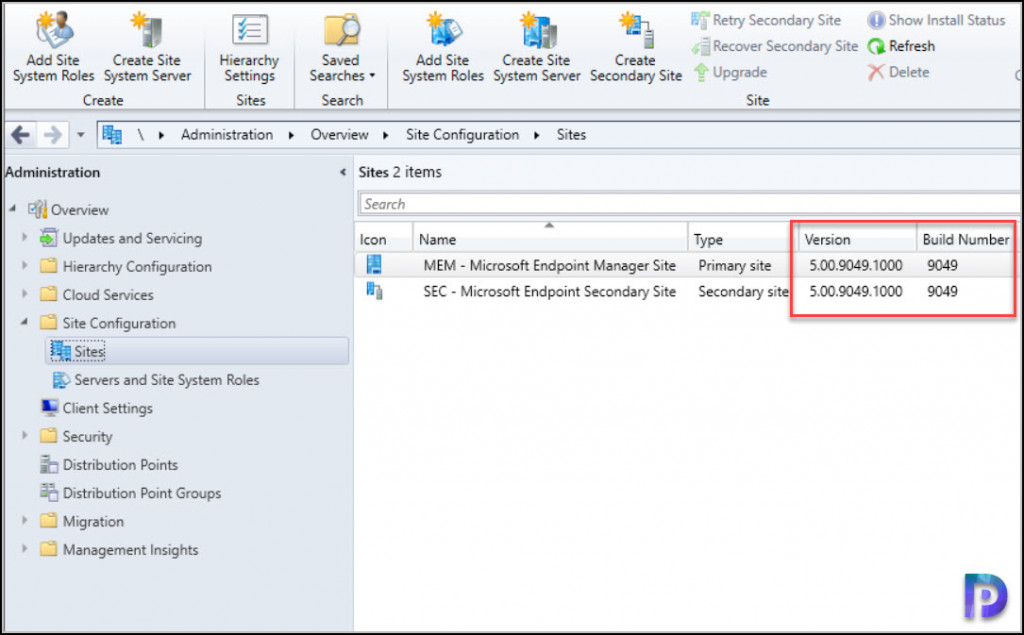Select Overview in the tree
Screen dimensions: 1024x635
click(x=69, y=210)
